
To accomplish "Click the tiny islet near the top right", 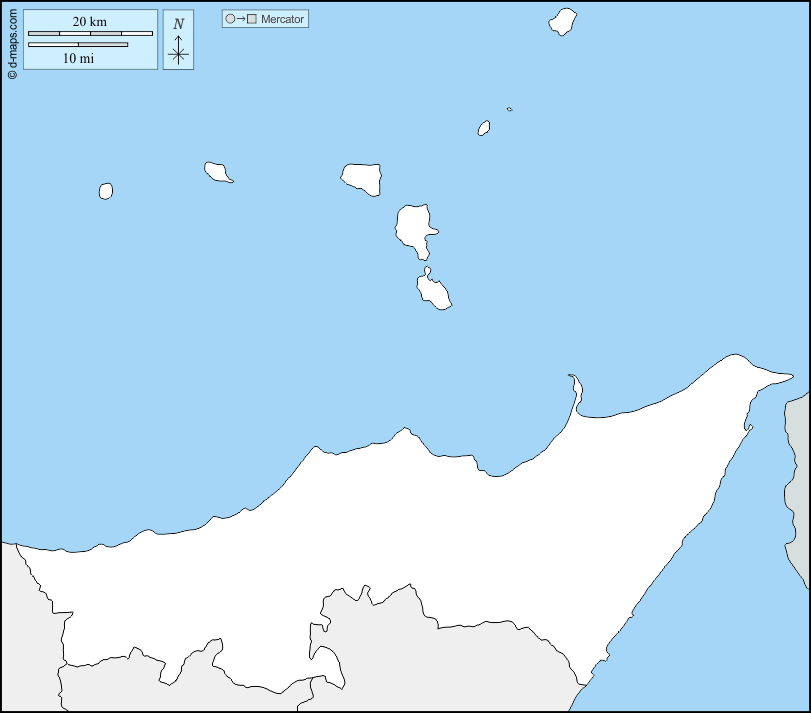I will tap(509, 109).
